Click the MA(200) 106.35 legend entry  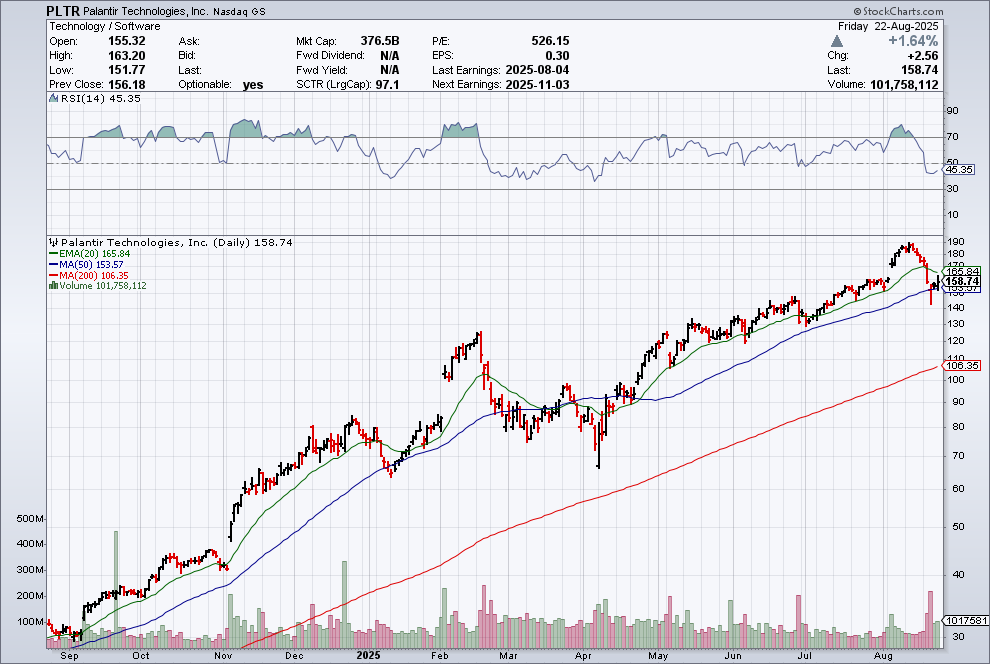click(x=94, y=275)
